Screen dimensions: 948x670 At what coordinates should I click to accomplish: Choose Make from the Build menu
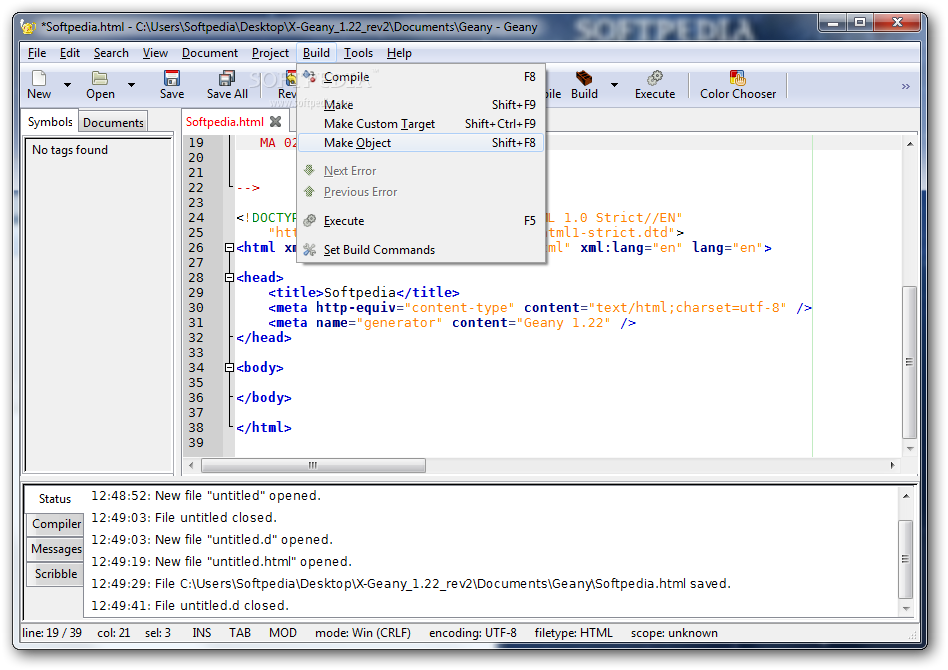421,105
